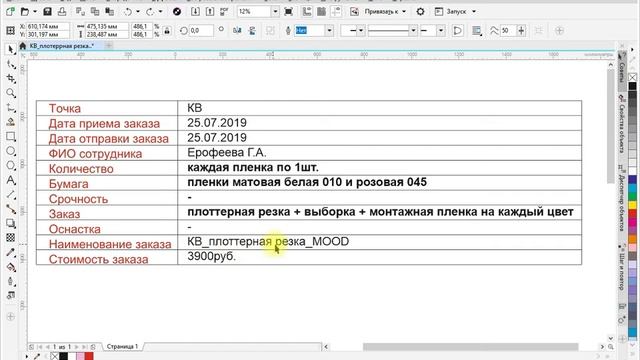Click the Export icon

209,11
